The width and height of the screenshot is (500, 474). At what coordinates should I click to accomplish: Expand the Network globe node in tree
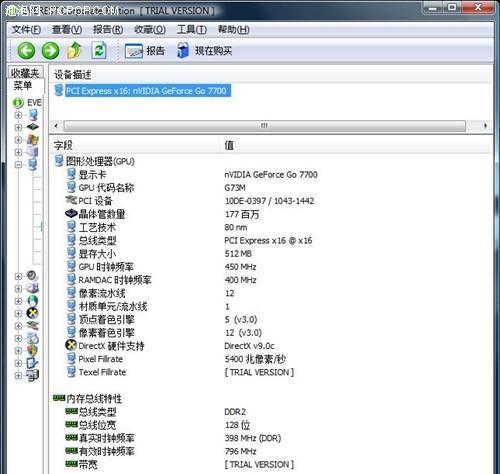(x=18, y=301)
